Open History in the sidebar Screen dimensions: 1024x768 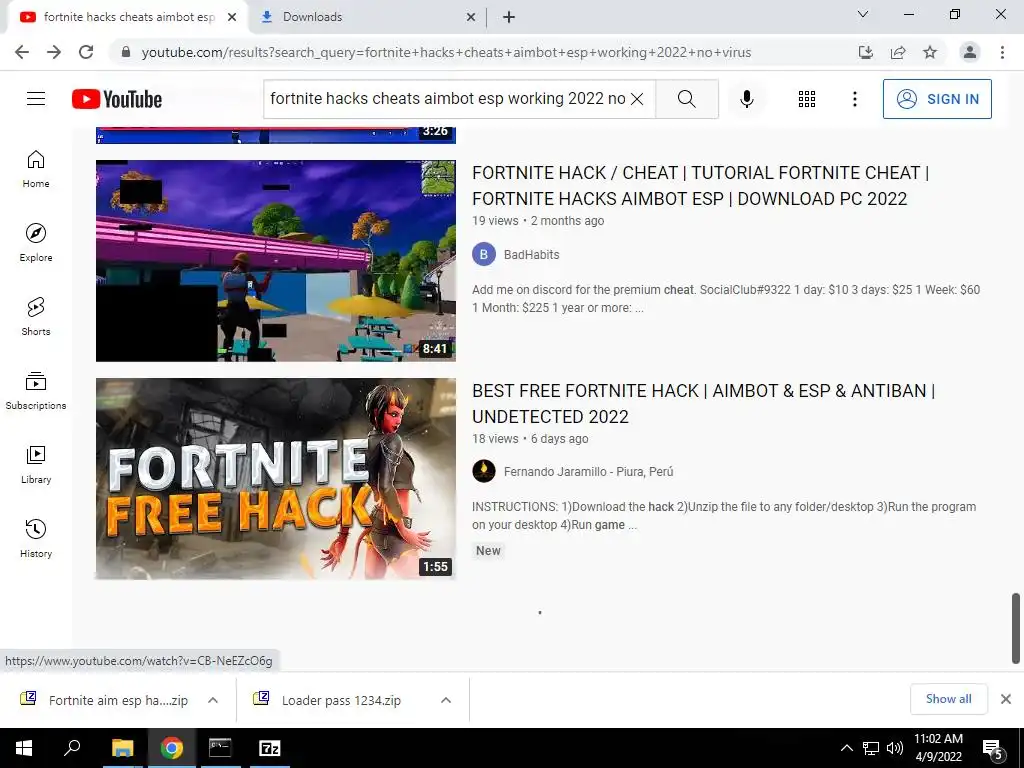(x=36, y=538)
